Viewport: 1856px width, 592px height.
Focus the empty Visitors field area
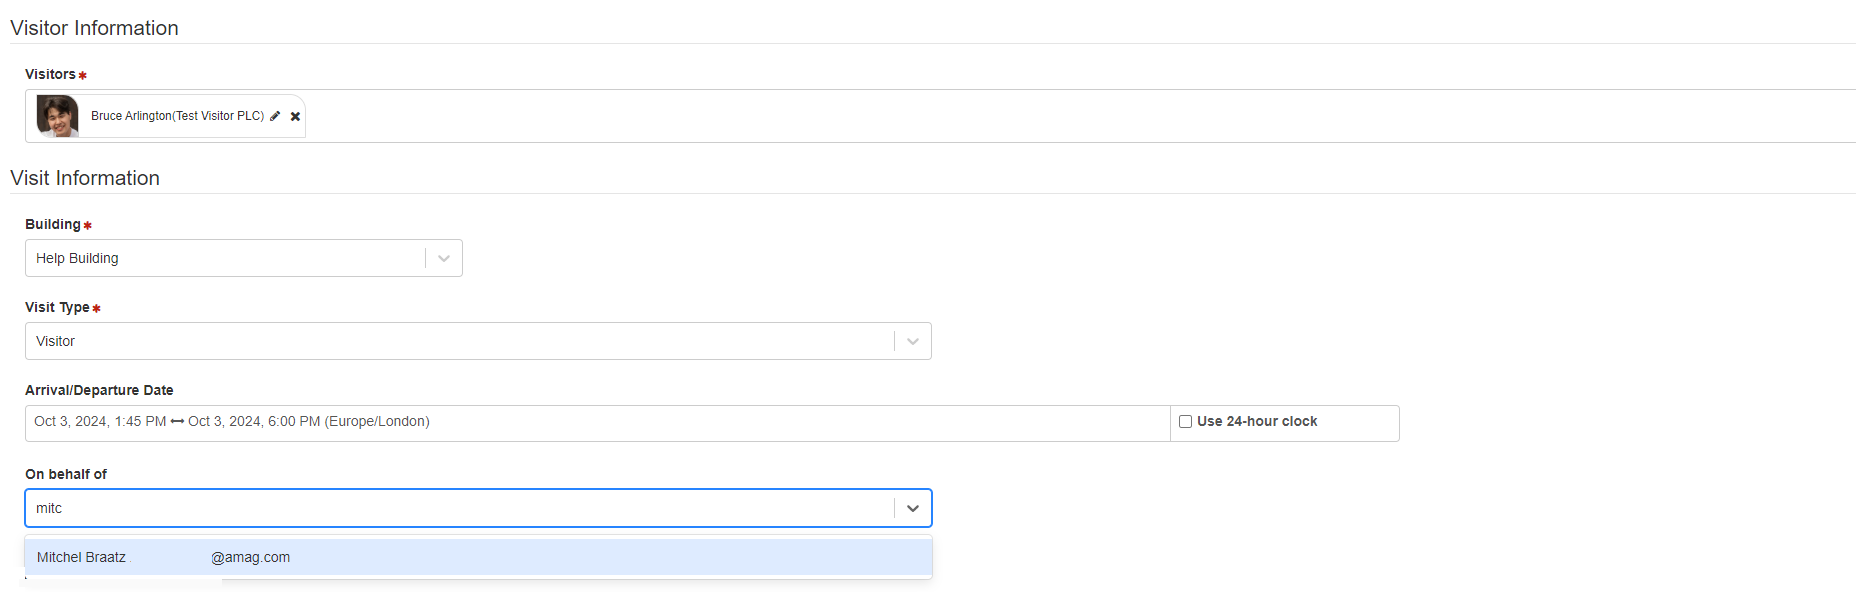coord(1080,116)
